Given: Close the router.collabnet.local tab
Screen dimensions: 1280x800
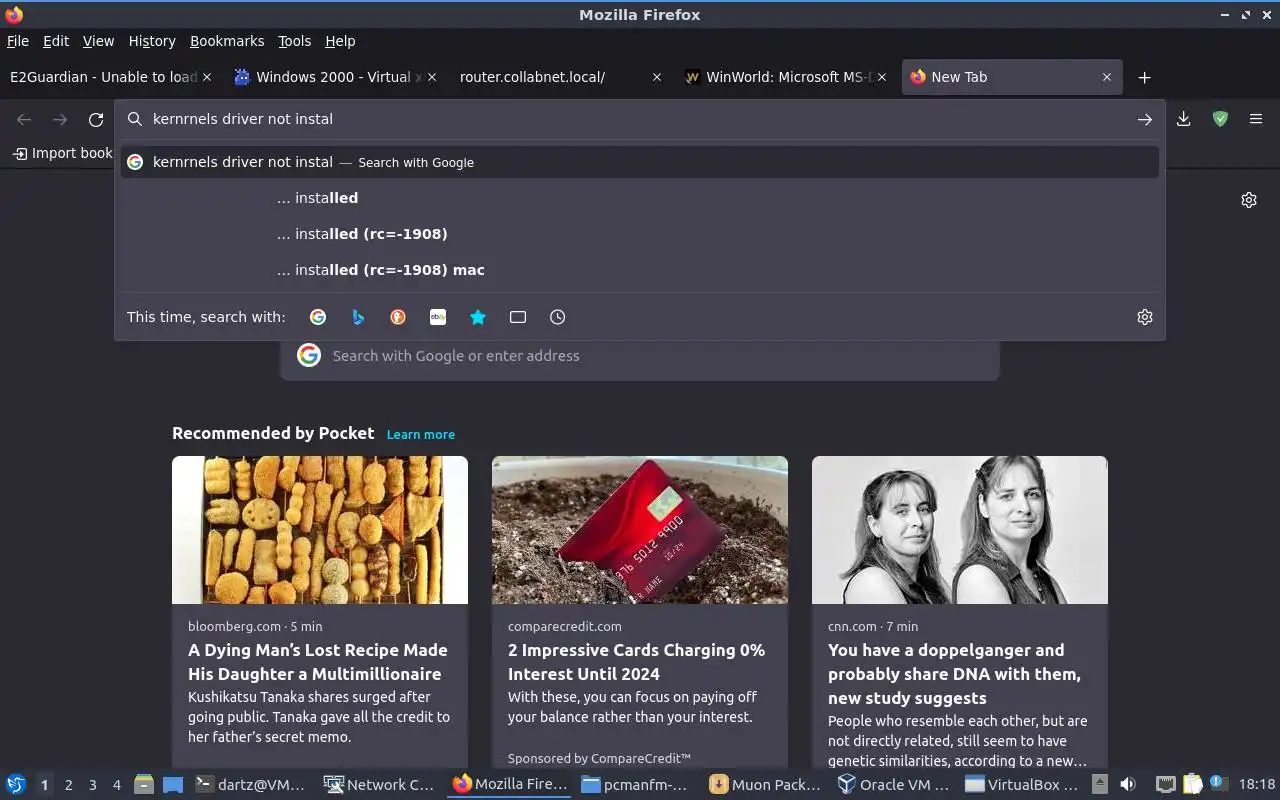Looking at the screenshot, I should pyautogui.click(x=656, y=77).
